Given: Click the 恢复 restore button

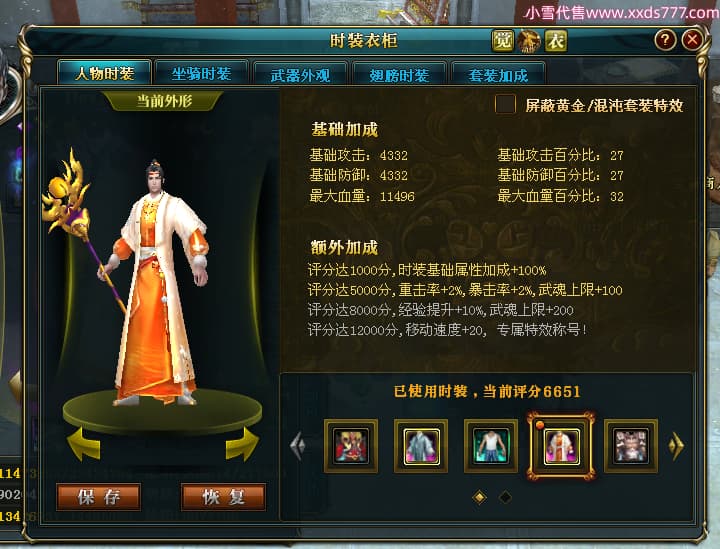Looking at the screenshot, I should 223,497.
